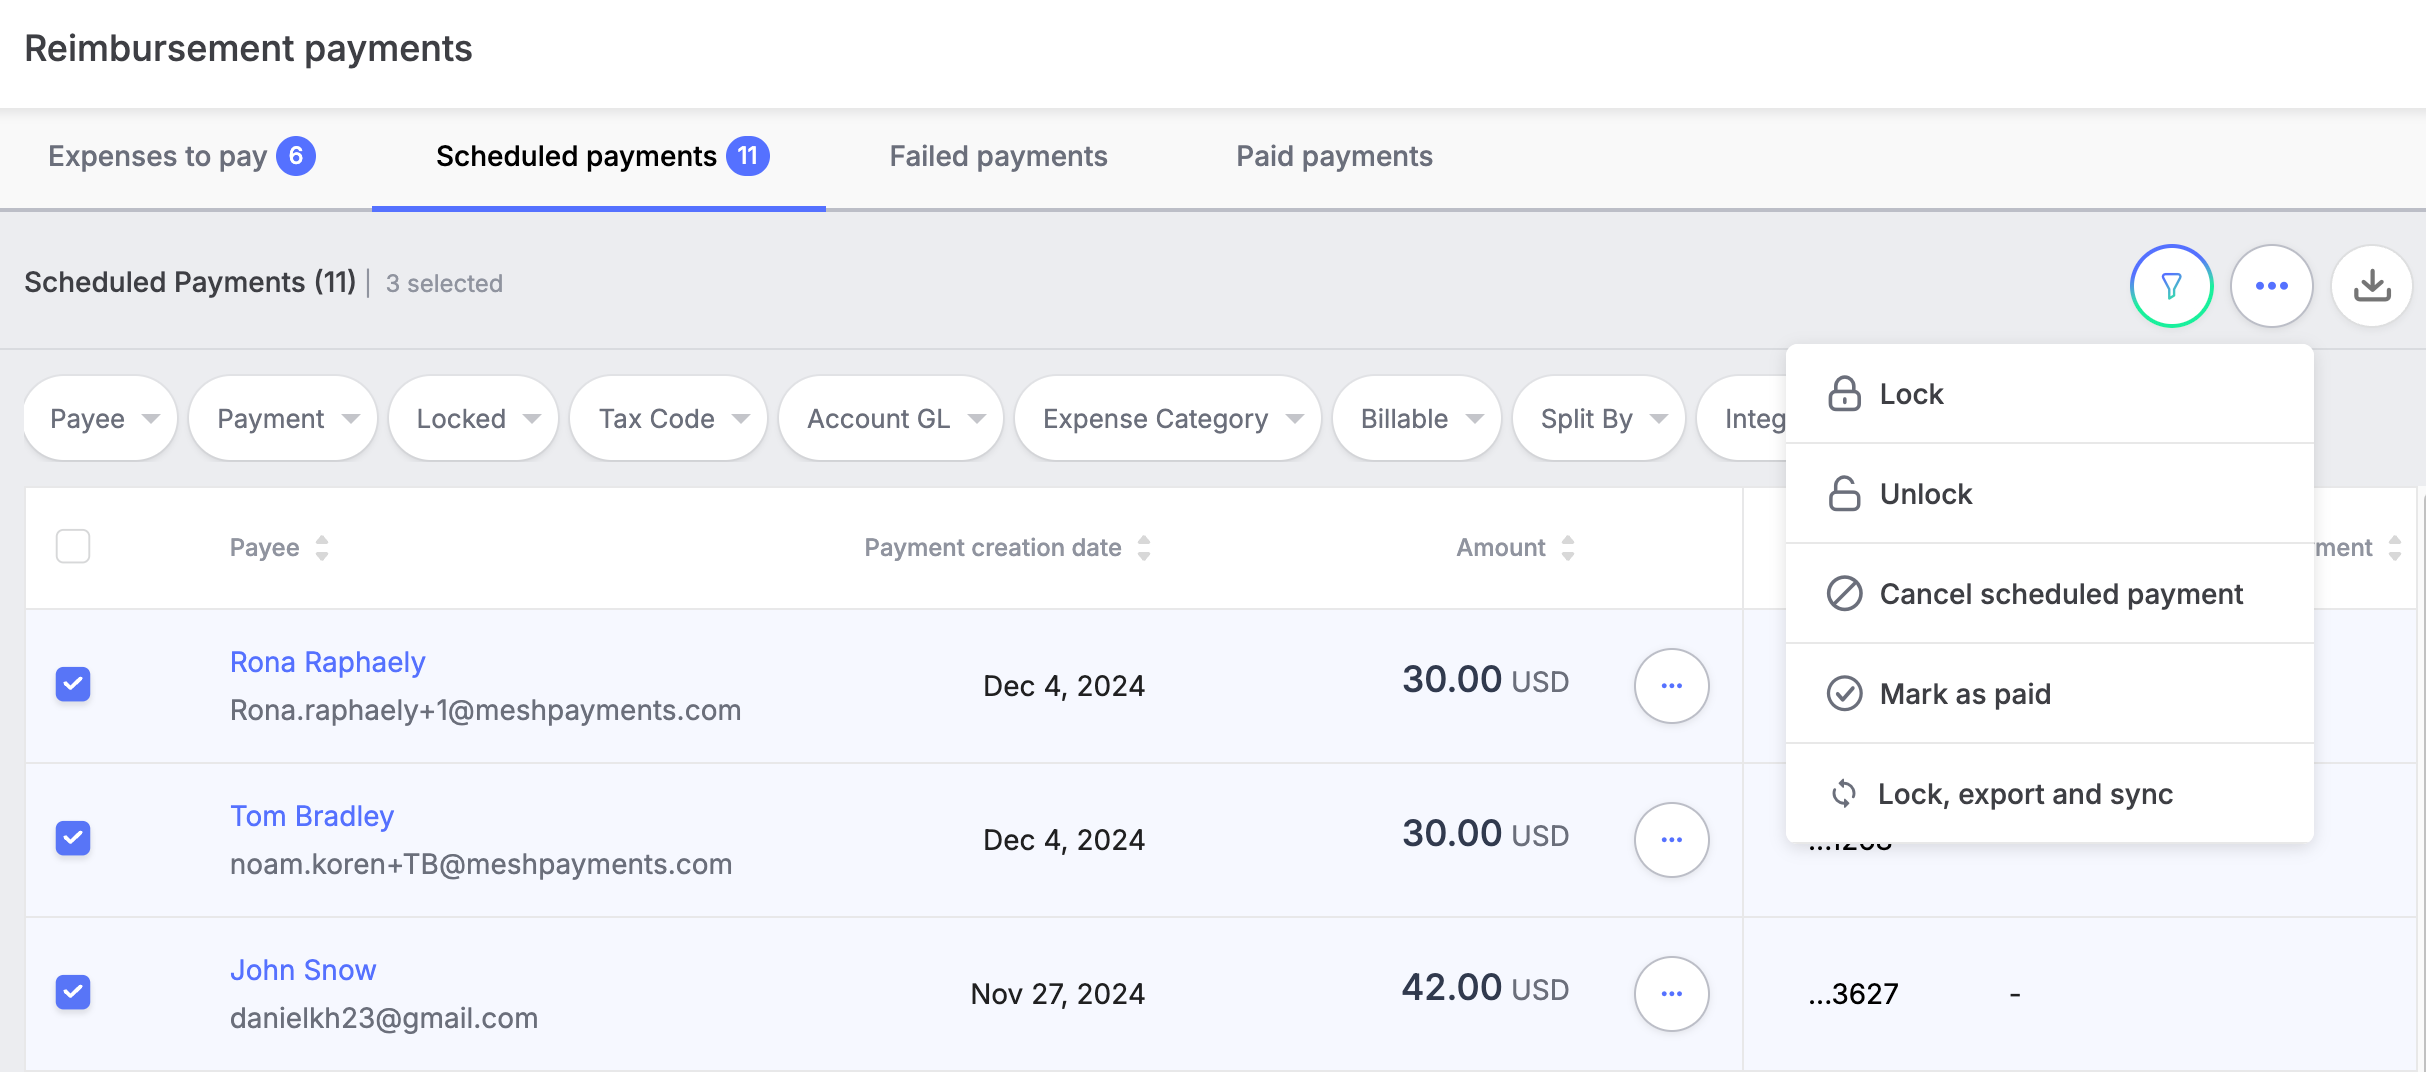This screenshot has width=2426, height=1072.
Task: Open row actions for John Snow
Action: pyautogui.click(x=1671, y=994)
